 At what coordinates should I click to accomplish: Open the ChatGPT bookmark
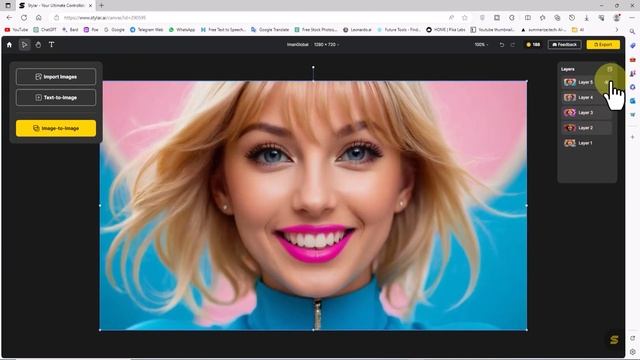[45, 30]
